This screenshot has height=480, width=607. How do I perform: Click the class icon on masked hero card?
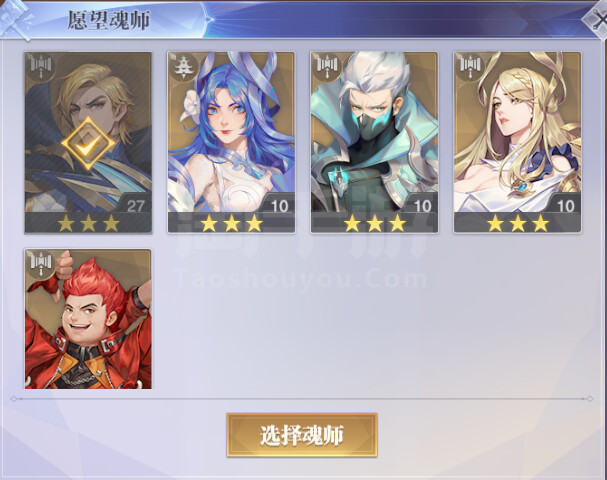328,67
